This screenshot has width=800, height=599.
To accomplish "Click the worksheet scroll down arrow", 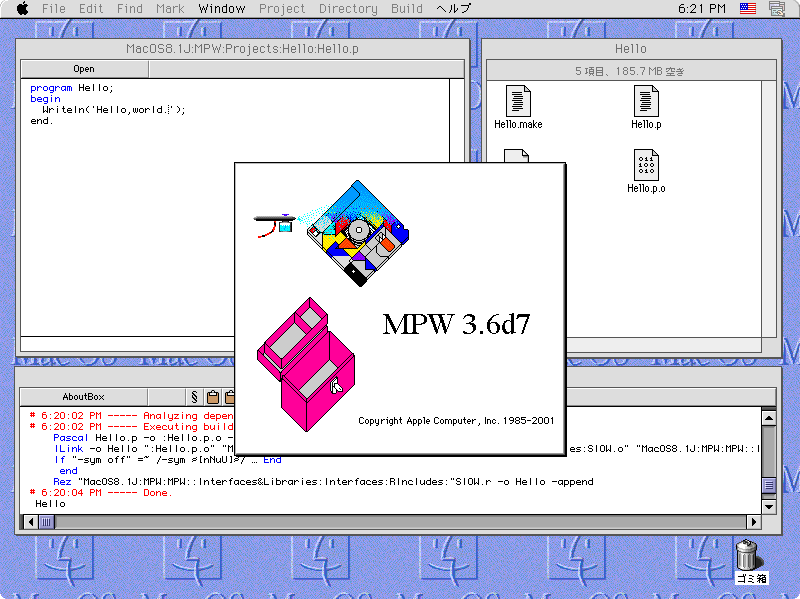I will click(x=769, y=506).
